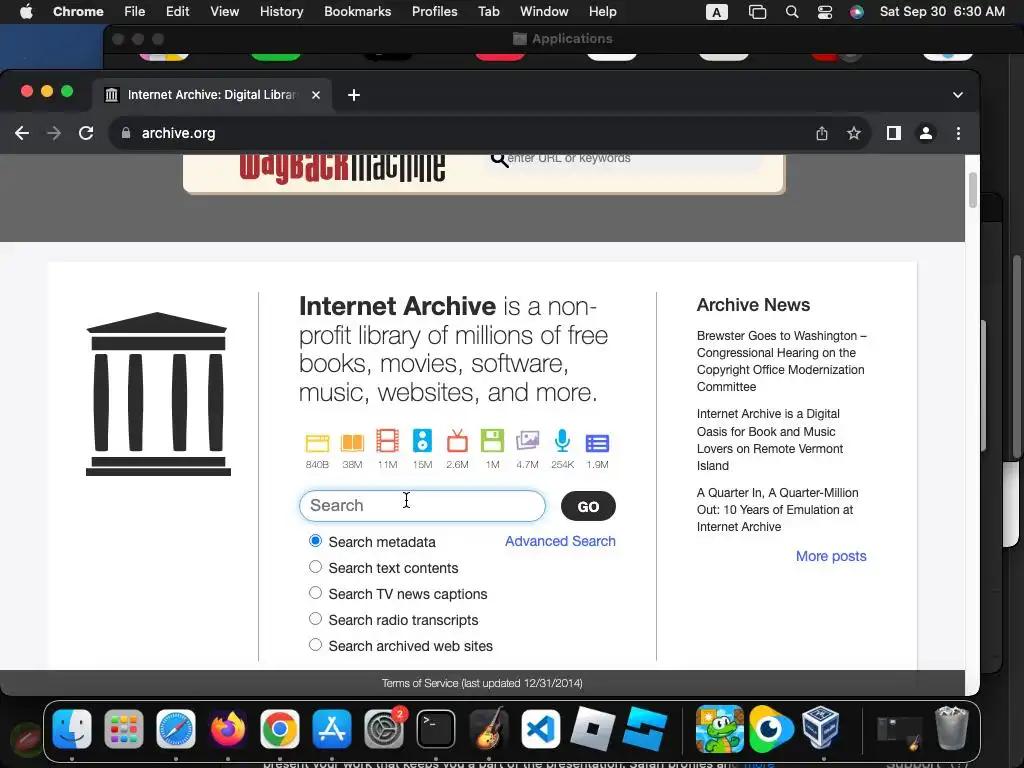This screenshot has height=768, width=1024.
Task: Open the Terms of Service link
Action: [x=482, y=683]
